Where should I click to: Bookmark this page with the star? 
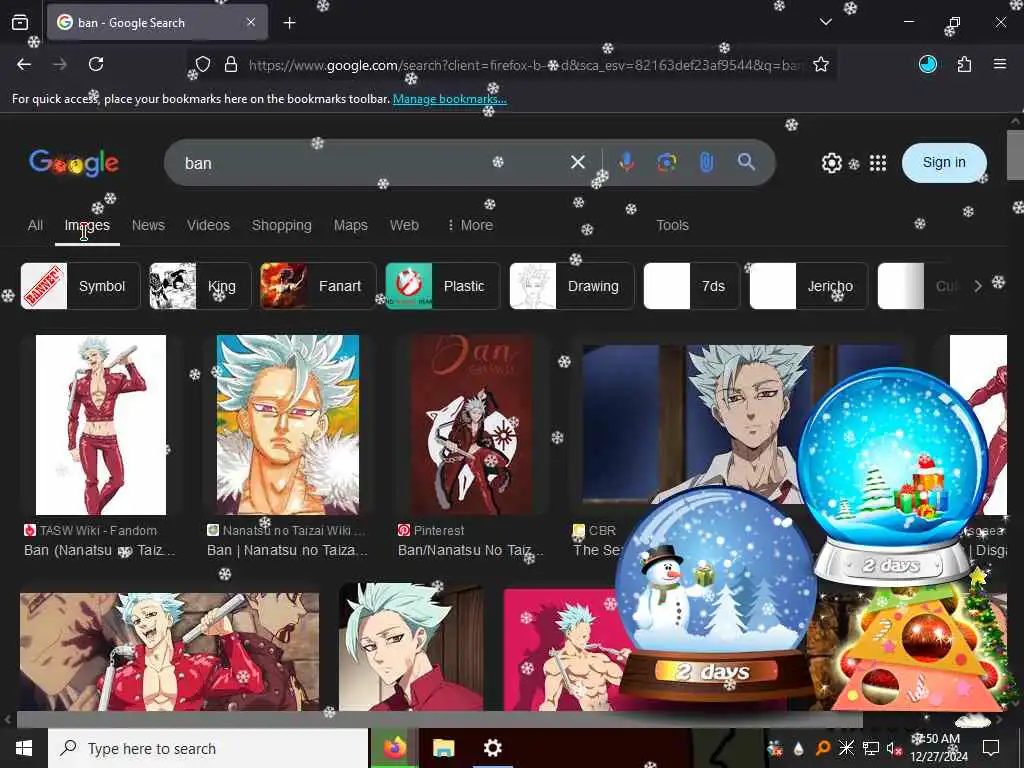(x=821, y=64)
